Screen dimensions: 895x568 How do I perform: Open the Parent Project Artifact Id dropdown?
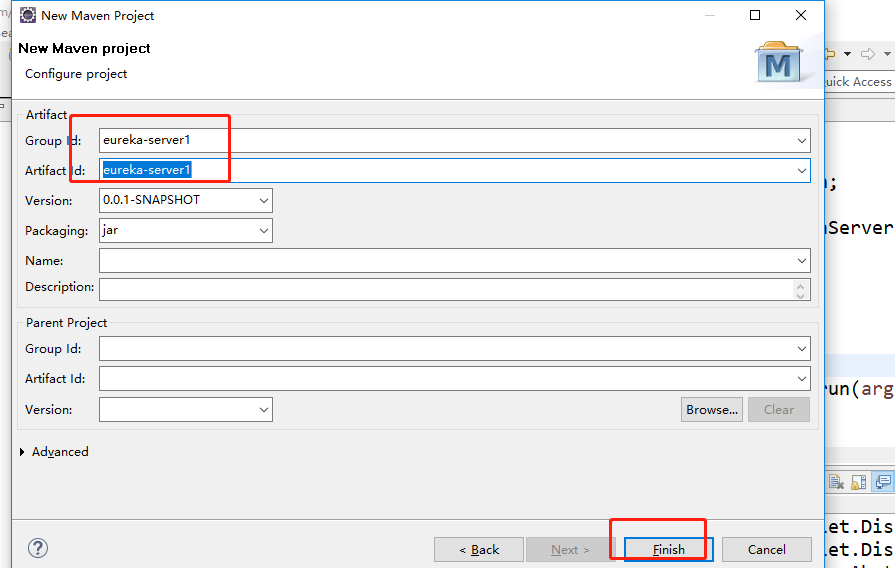(801, 378)
